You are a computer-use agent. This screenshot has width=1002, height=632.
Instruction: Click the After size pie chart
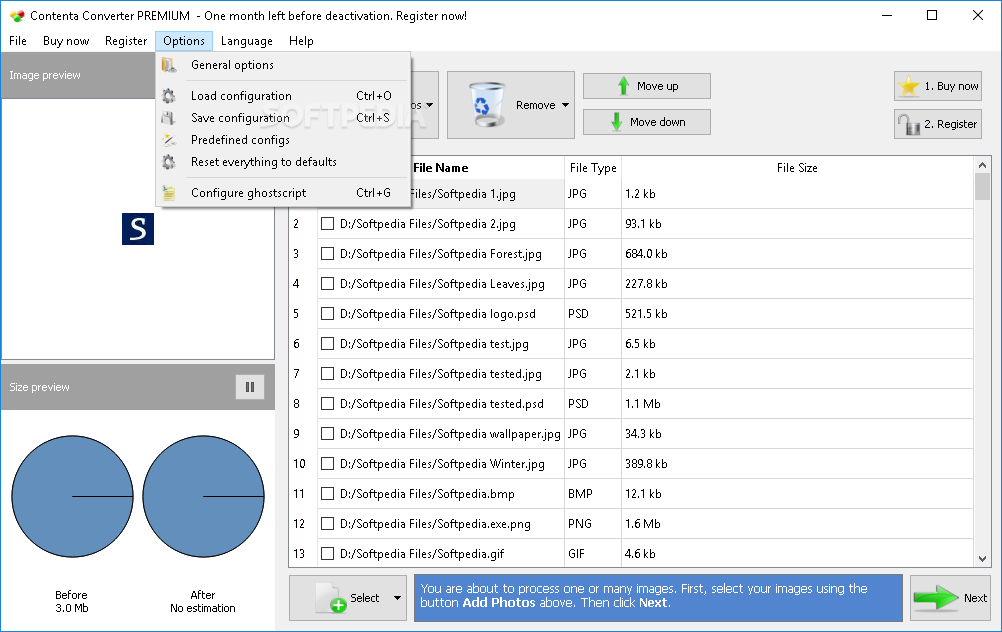(x=203, y=497)
